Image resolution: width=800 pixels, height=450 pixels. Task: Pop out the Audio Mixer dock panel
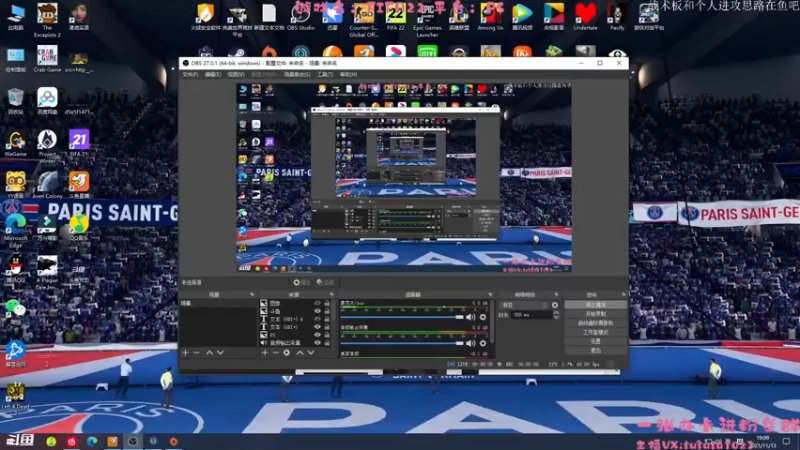pyautogui.click(x=490, y=294)
